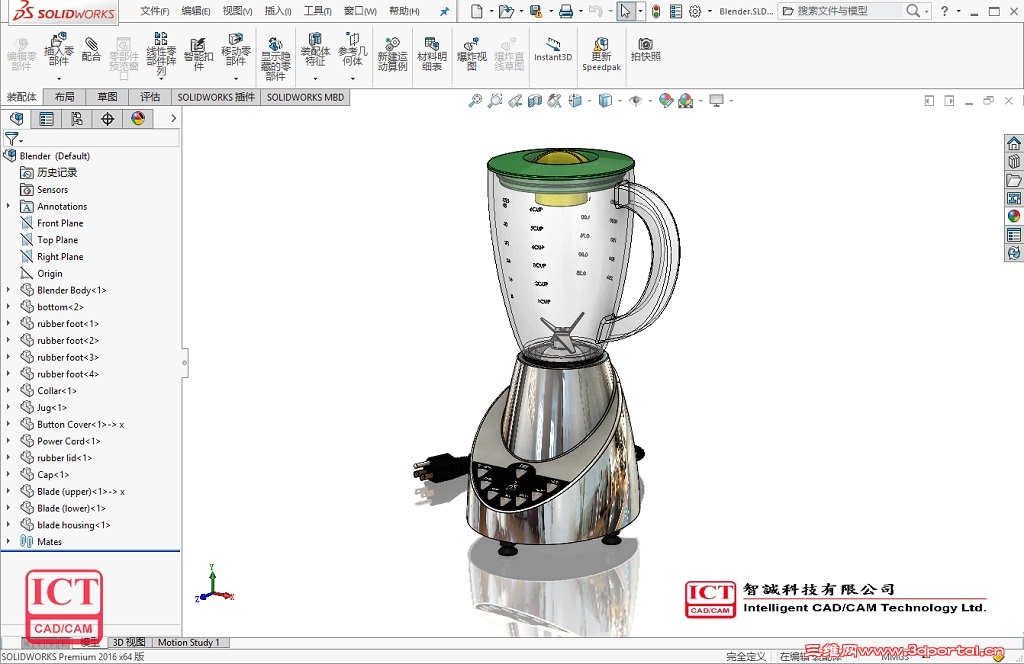Click the Rebuild traffic light icon
The height and width of the screenshot is (664, 1024).
[x=656, y=11]
